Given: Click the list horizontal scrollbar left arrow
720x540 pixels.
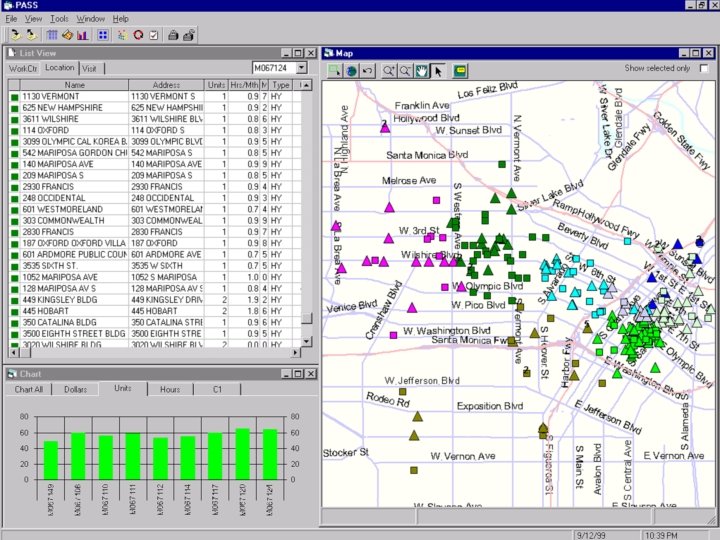Looking at the screenshot, I should pyautogui.click(x=14, y=352).
